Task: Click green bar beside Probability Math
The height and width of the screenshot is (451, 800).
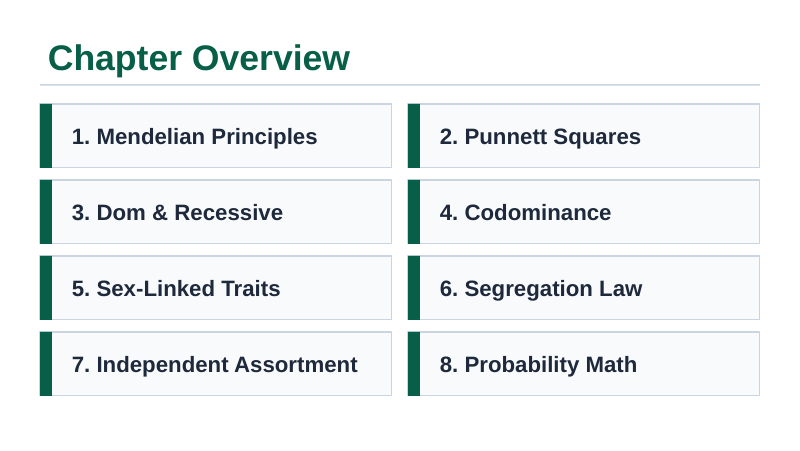Action: click(x=414, y=364)
